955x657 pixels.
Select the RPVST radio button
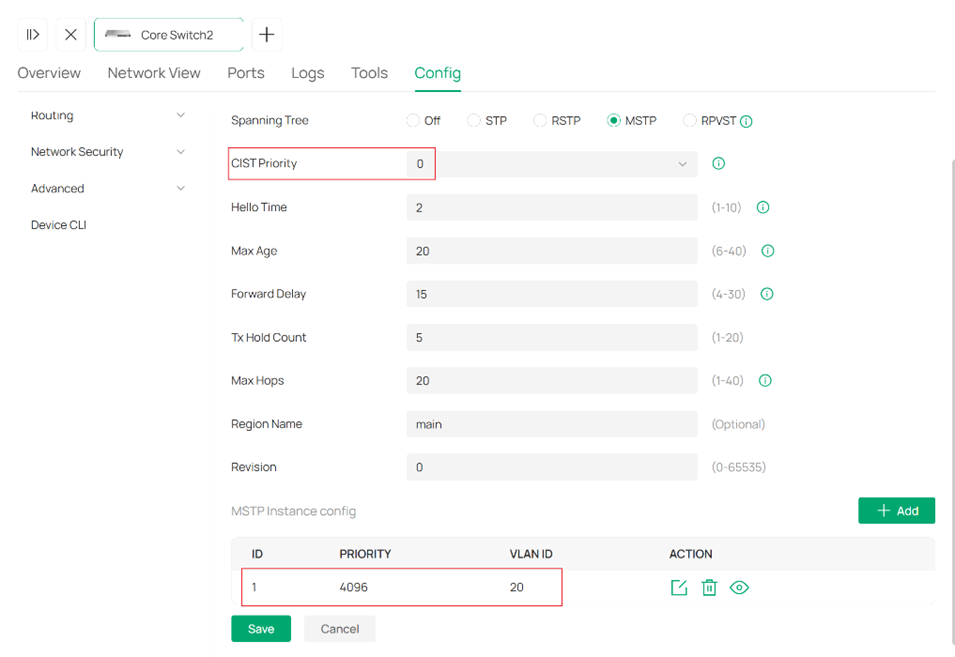[689, 121]
